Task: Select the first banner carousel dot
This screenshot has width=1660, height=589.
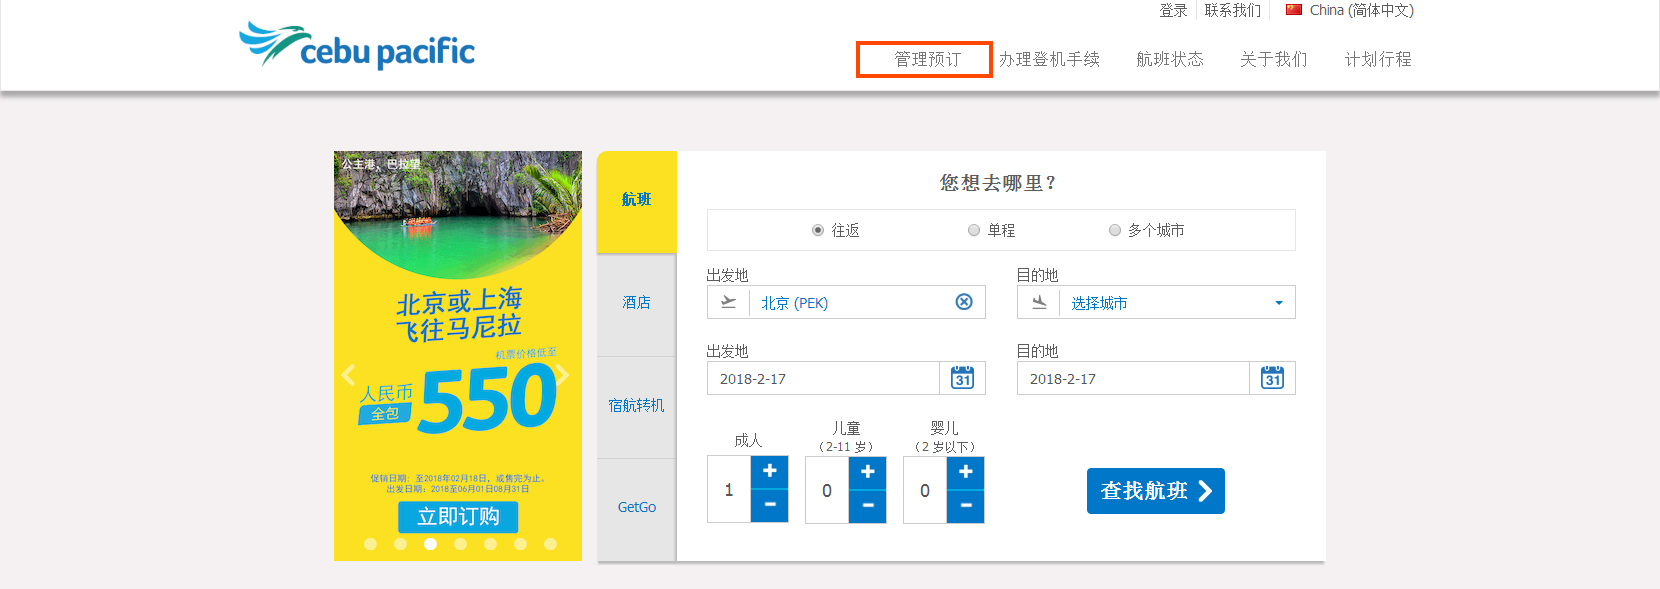Action: [370, 544]
